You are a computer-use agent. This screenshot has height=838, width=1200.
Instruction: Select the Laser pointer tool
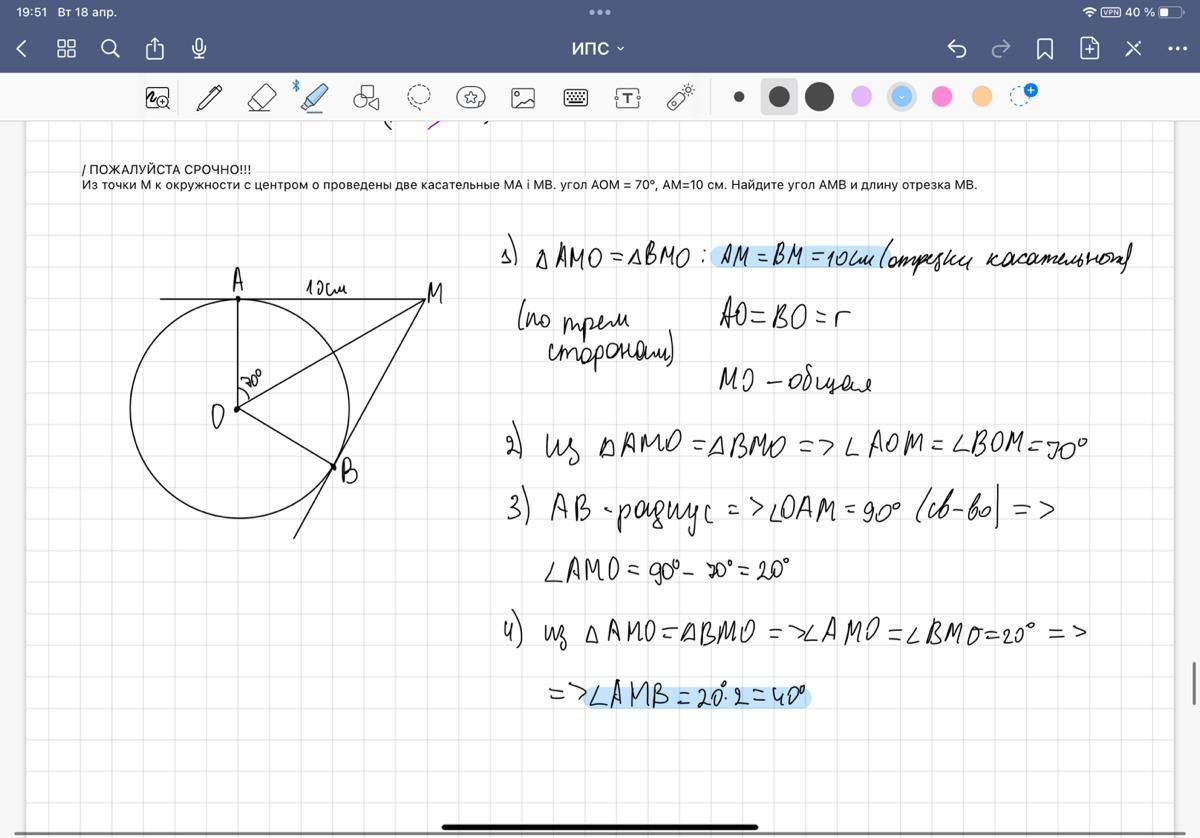681,97
